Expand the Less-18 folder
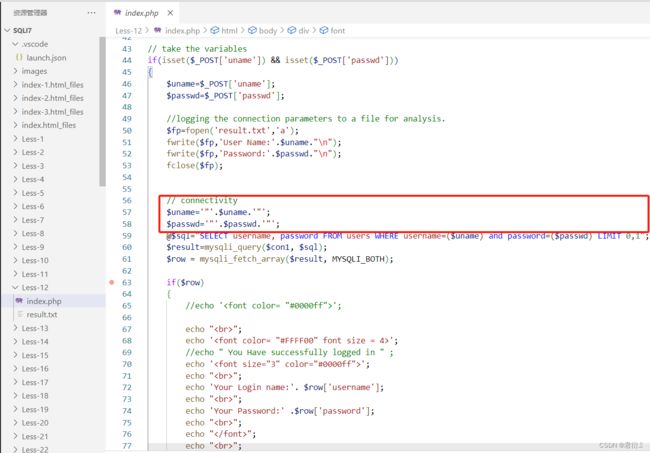 pos(15,396)
